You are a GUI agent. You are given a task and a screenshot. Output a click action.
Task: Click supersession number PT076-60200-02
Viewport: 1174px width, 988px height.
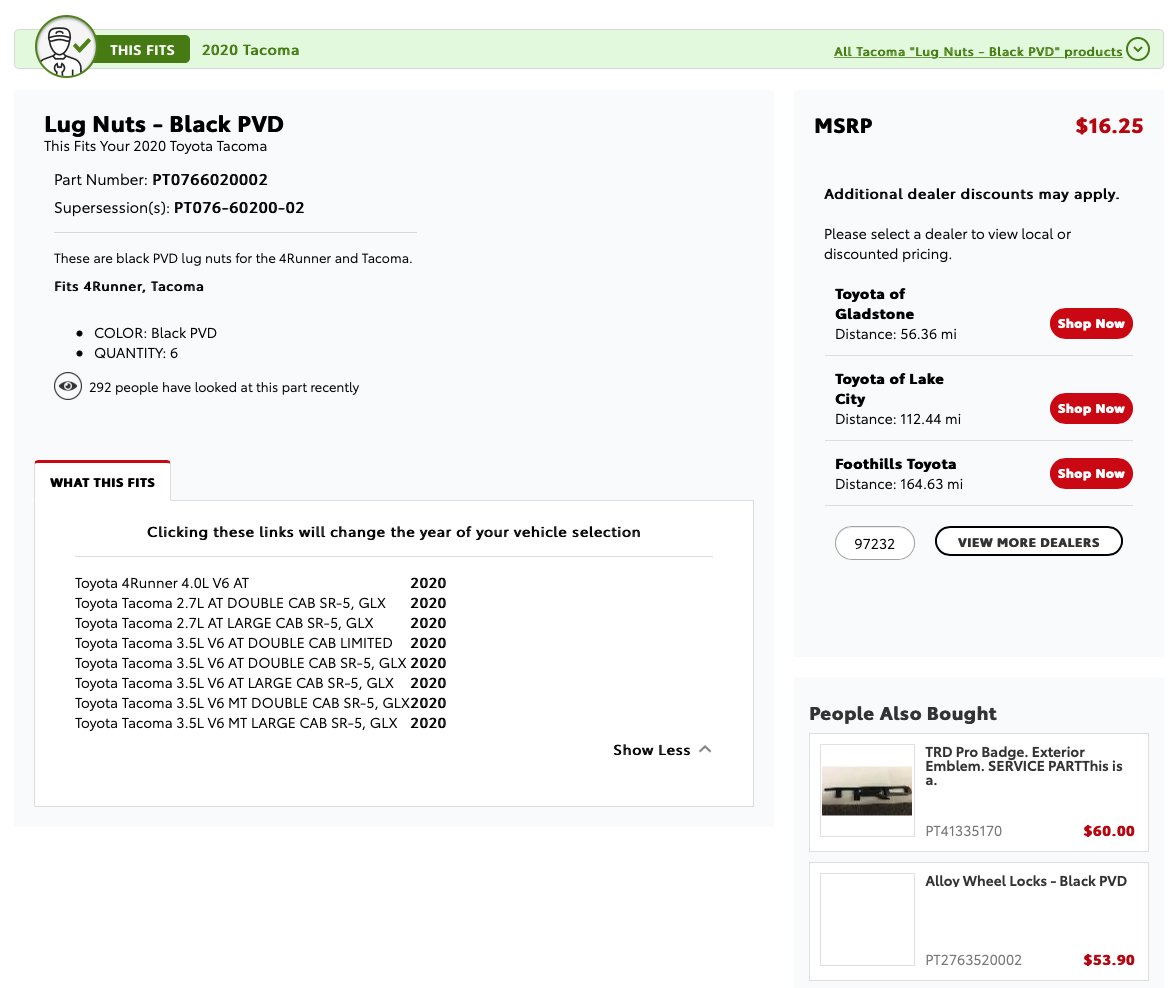click(239, 207)
